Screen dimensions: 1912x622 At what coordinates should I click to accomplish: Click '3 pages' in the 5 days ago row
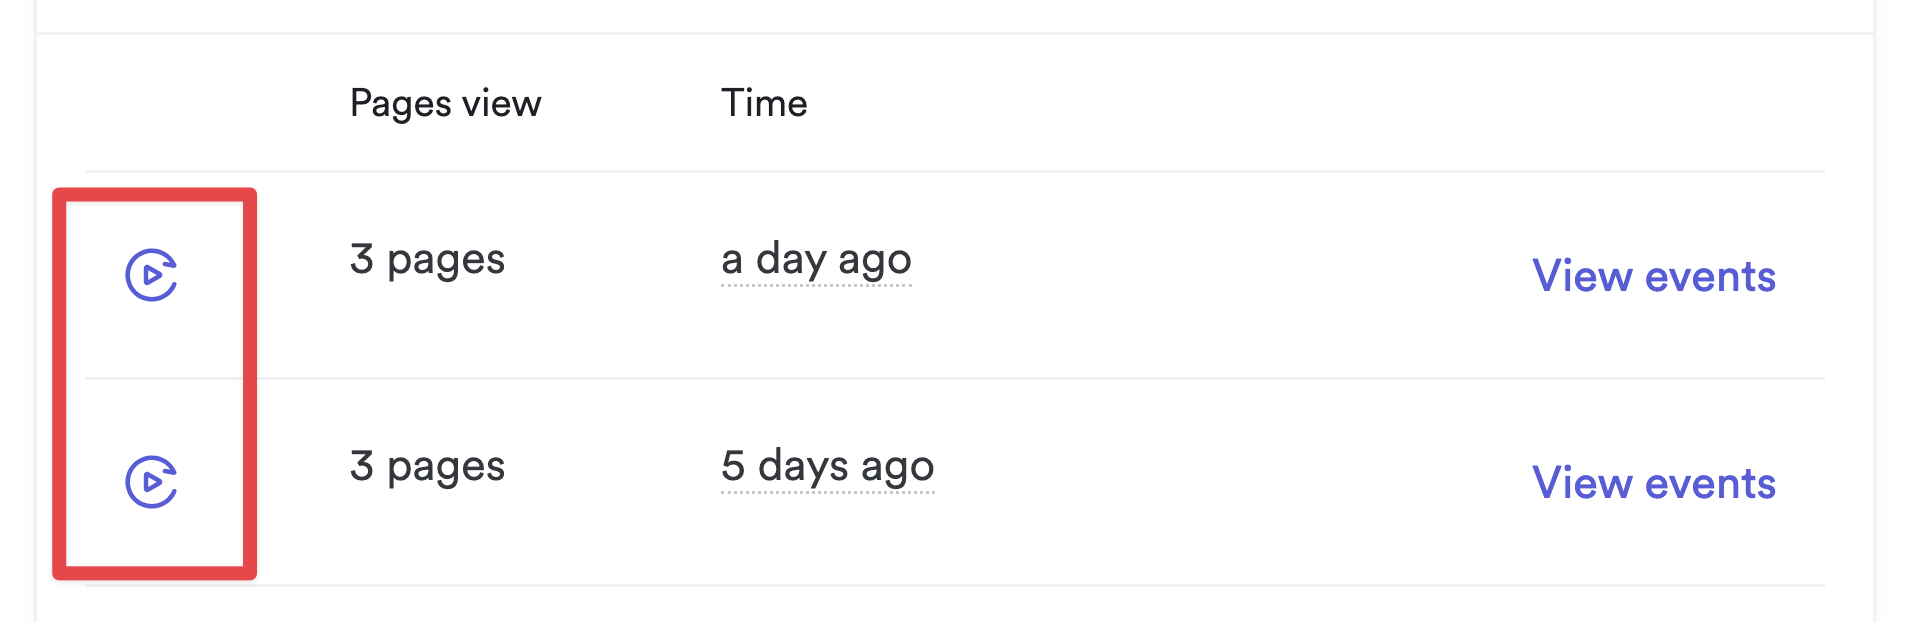(x=427, y=467)
